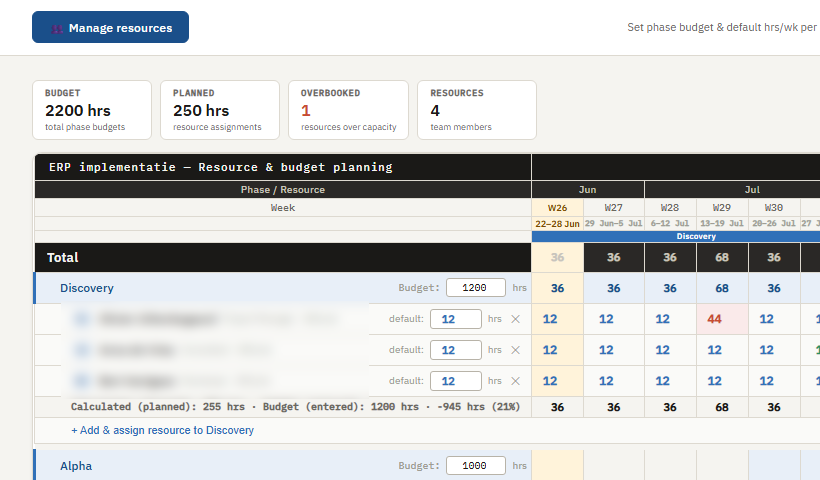
Task: Click the Week row label
Action: [x=283, y=208]
